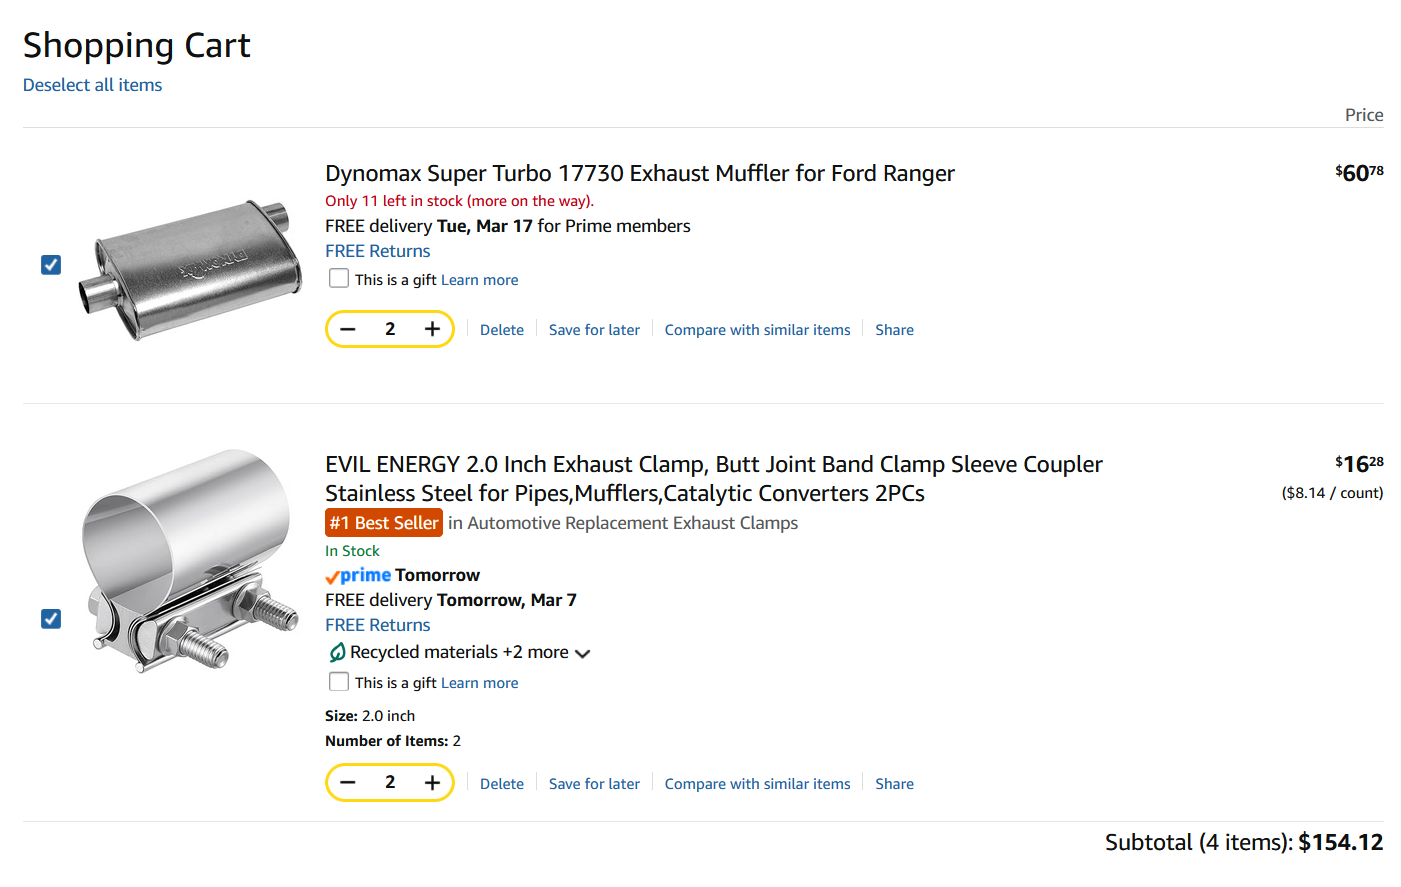Delete the Dynomax muffler from cart

point(501,330)
